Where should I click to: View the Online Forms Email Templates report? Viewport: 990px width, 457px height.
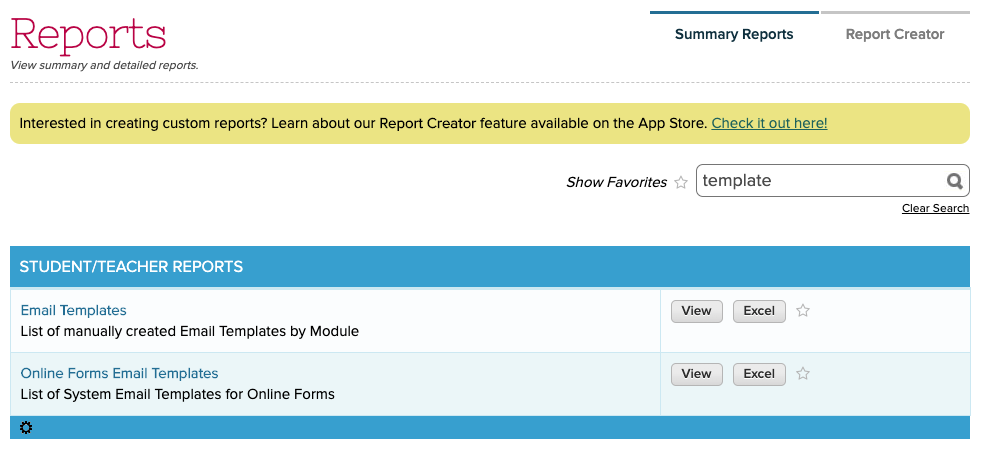696,374
